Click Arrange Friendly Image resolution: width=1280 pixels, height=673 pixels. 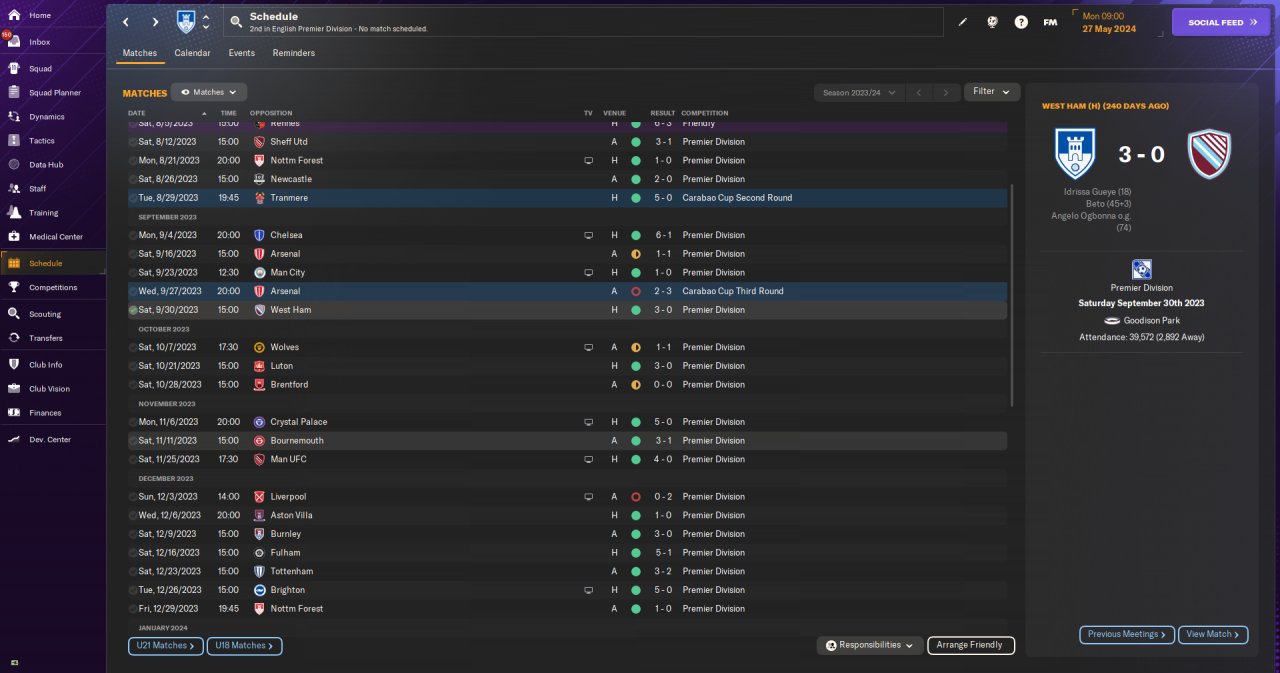point(971,645)
